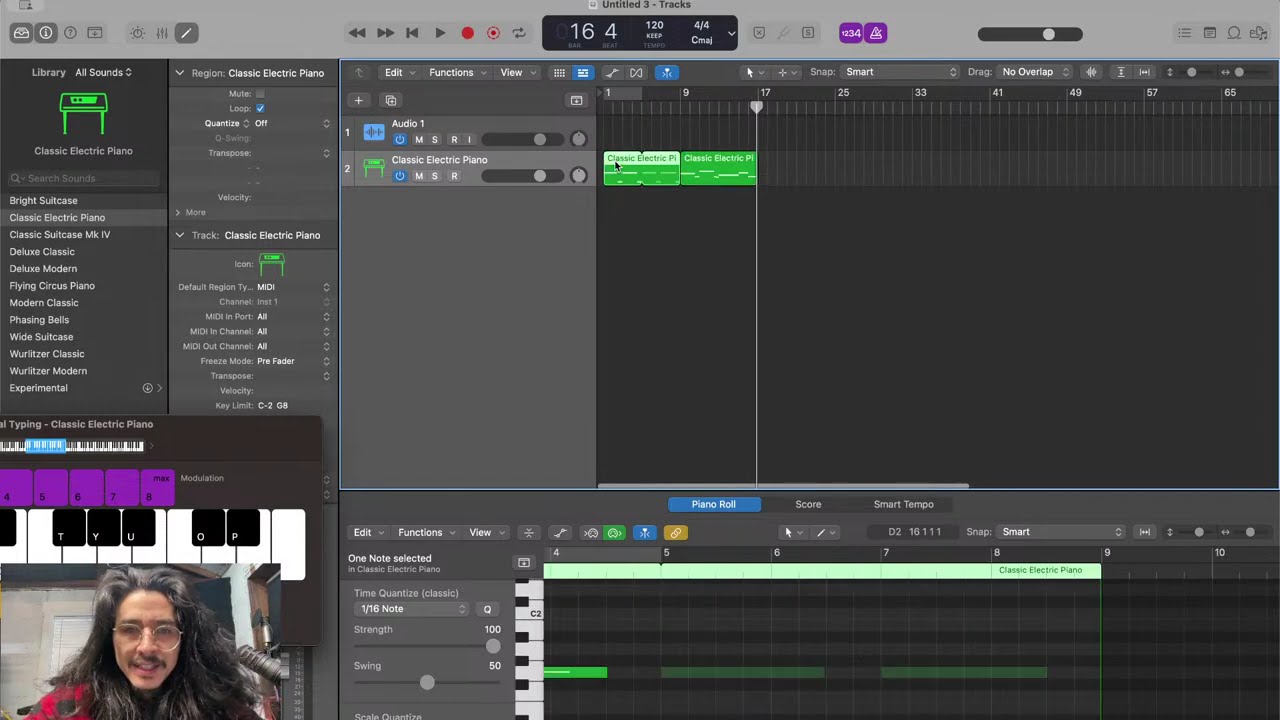Toggle Cycle mode button
This screenshot has width=1280, height=720.
[519, 33]
